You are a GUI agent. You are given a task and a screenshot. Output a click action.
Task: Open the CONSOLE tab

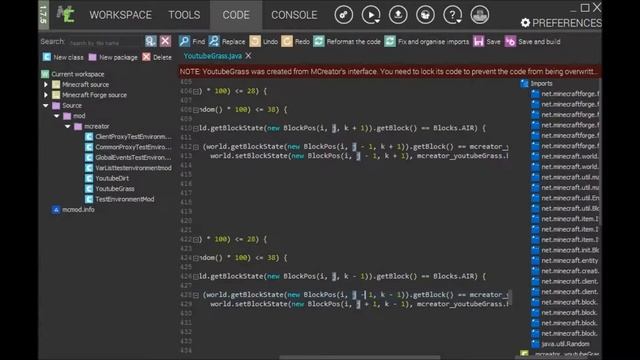pyautogui.click(x=294, y=15)
